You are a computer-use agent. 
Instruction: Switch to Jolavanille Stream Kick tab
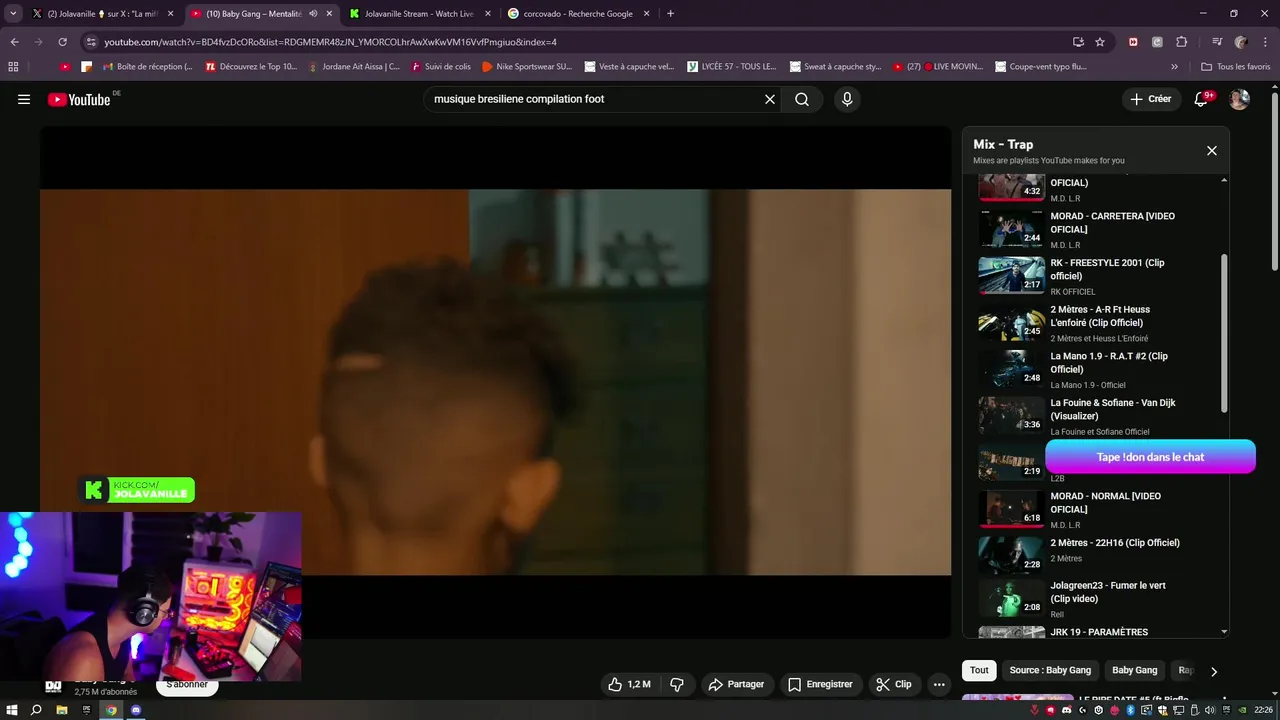click(x=418, y=14)
